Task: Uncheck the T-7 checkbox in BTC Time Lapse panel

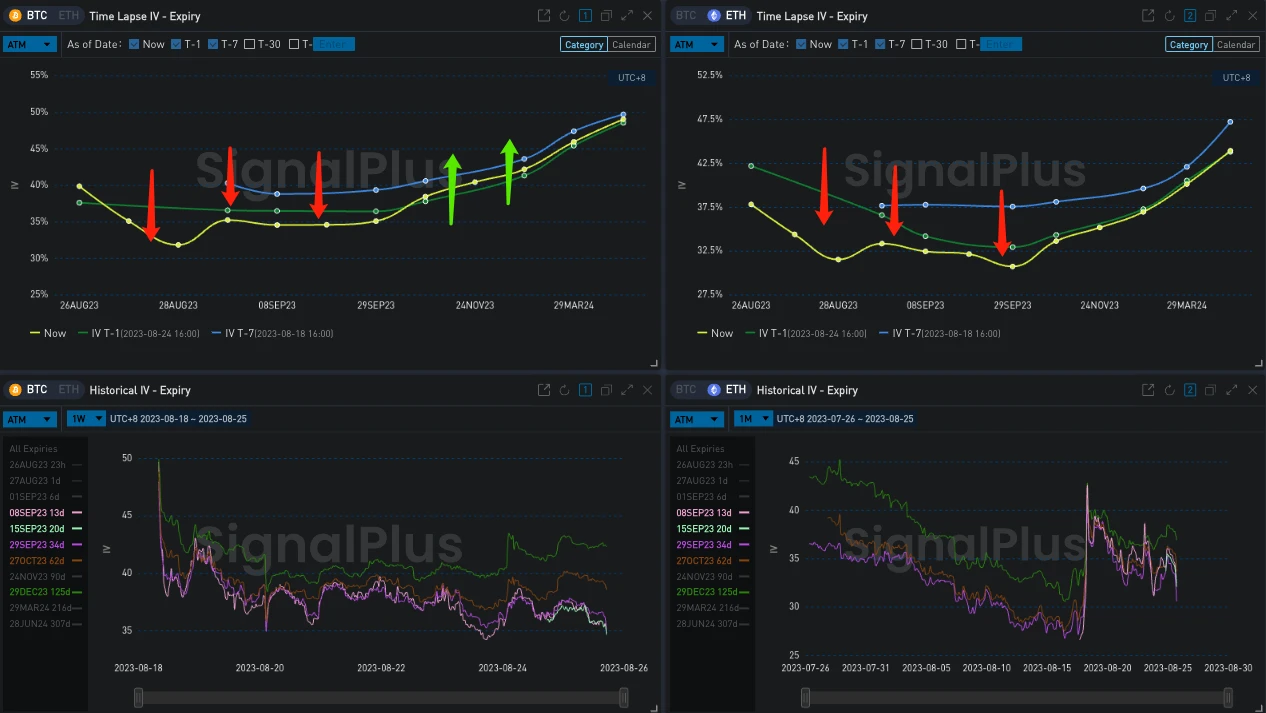Action: (x=213, y=44)
